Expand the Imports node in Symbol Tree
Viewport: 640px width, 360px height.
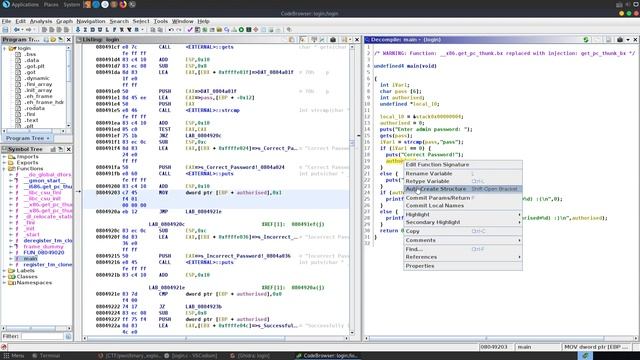tap(4, 157)
